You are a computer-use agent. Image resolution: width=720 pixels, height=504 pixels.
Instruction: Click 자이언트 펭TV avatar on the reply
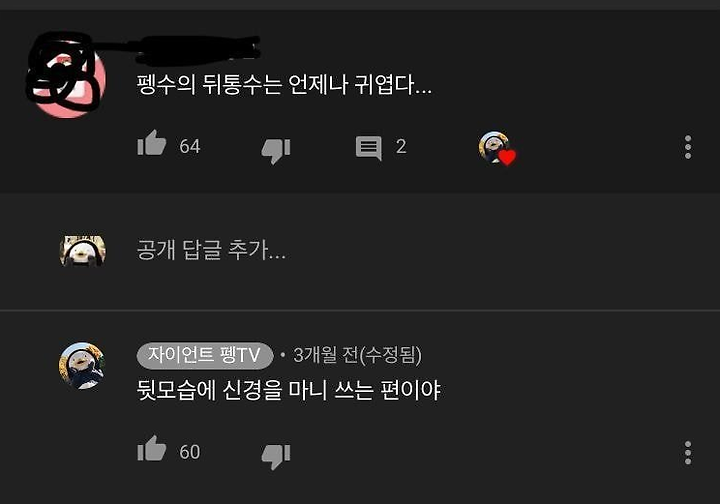tap(82, 365)
